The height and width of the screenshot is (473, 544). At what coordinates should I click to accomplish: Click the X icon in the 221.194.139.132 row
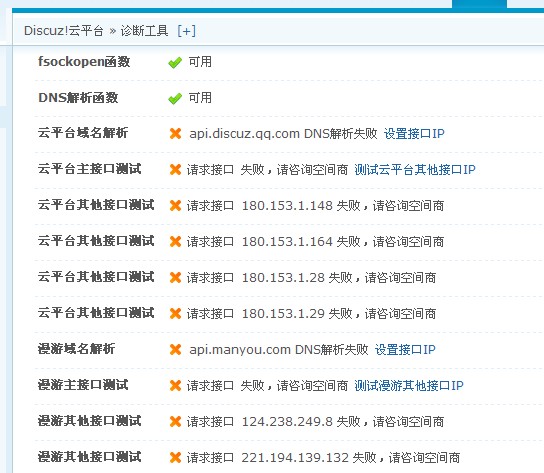pos(176,458)
